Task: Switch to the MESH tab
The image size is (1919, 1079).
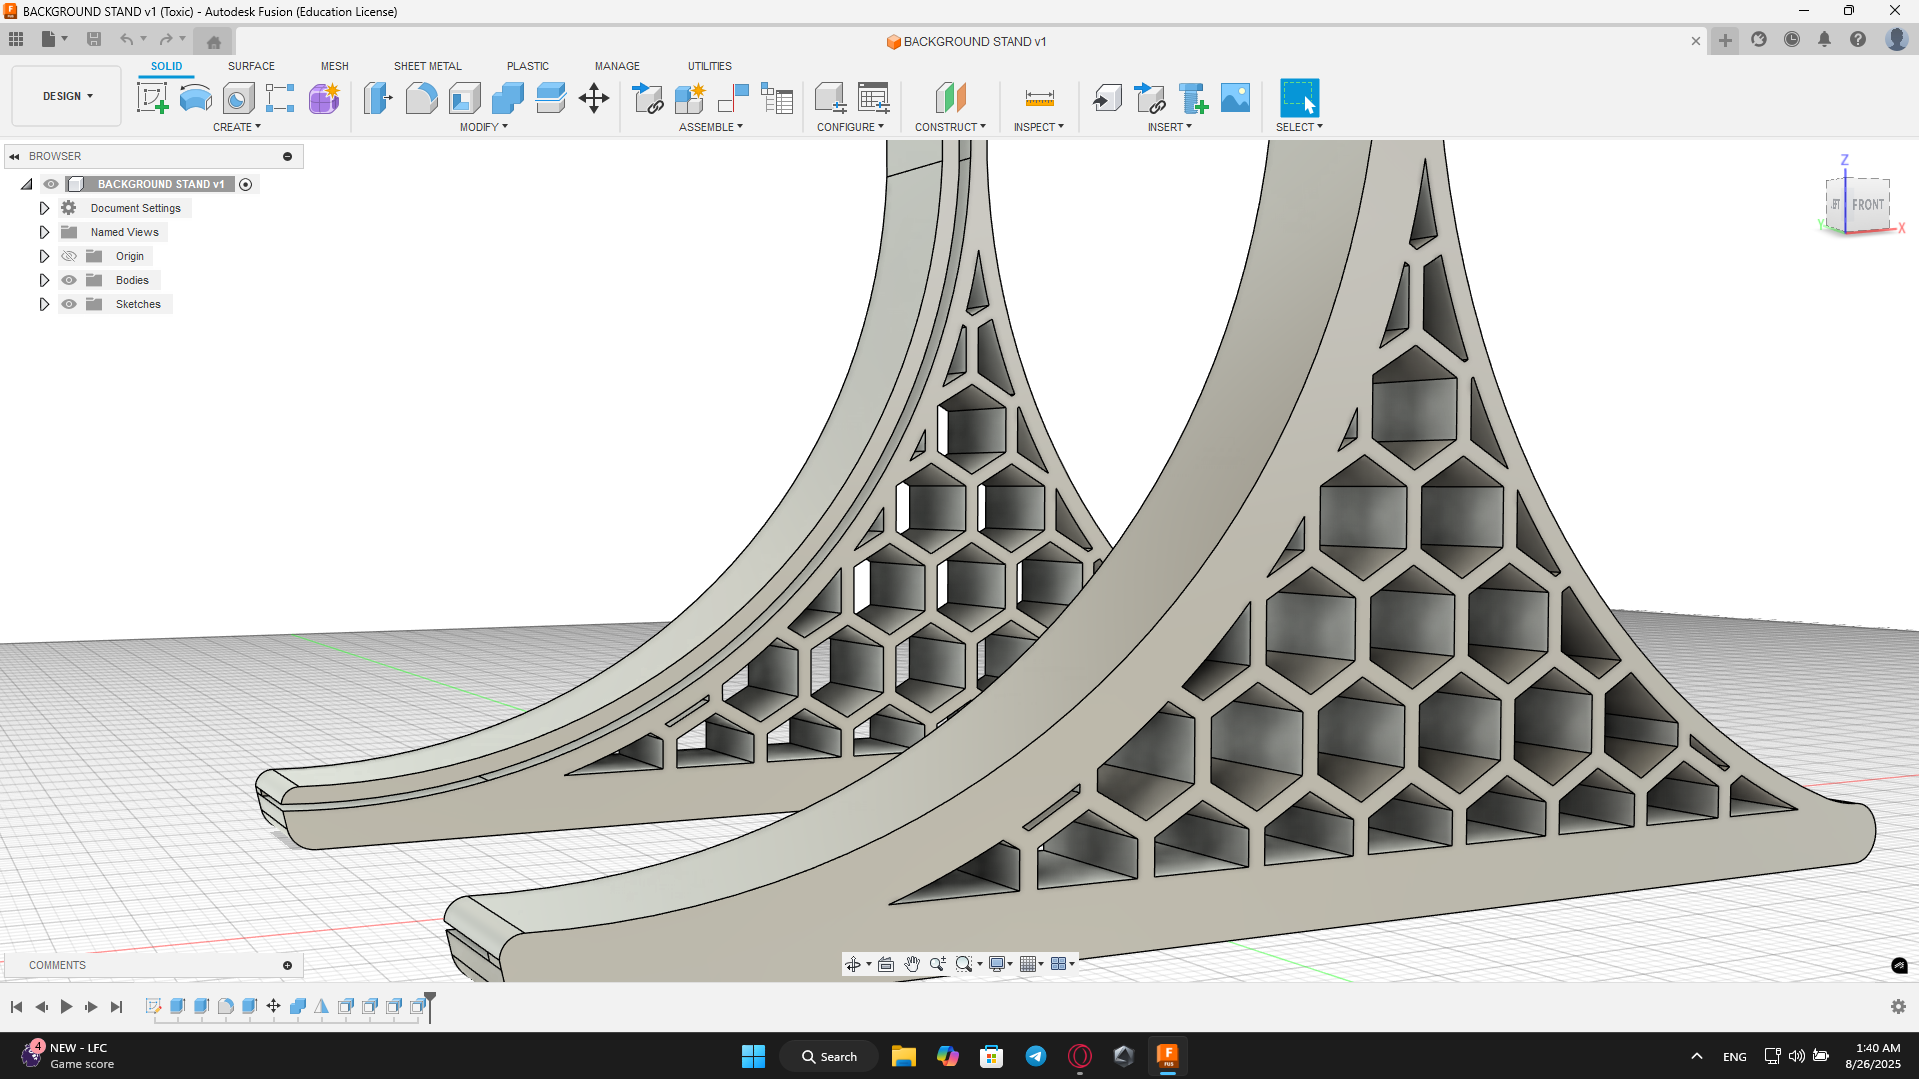Action: tap(335, 66)
